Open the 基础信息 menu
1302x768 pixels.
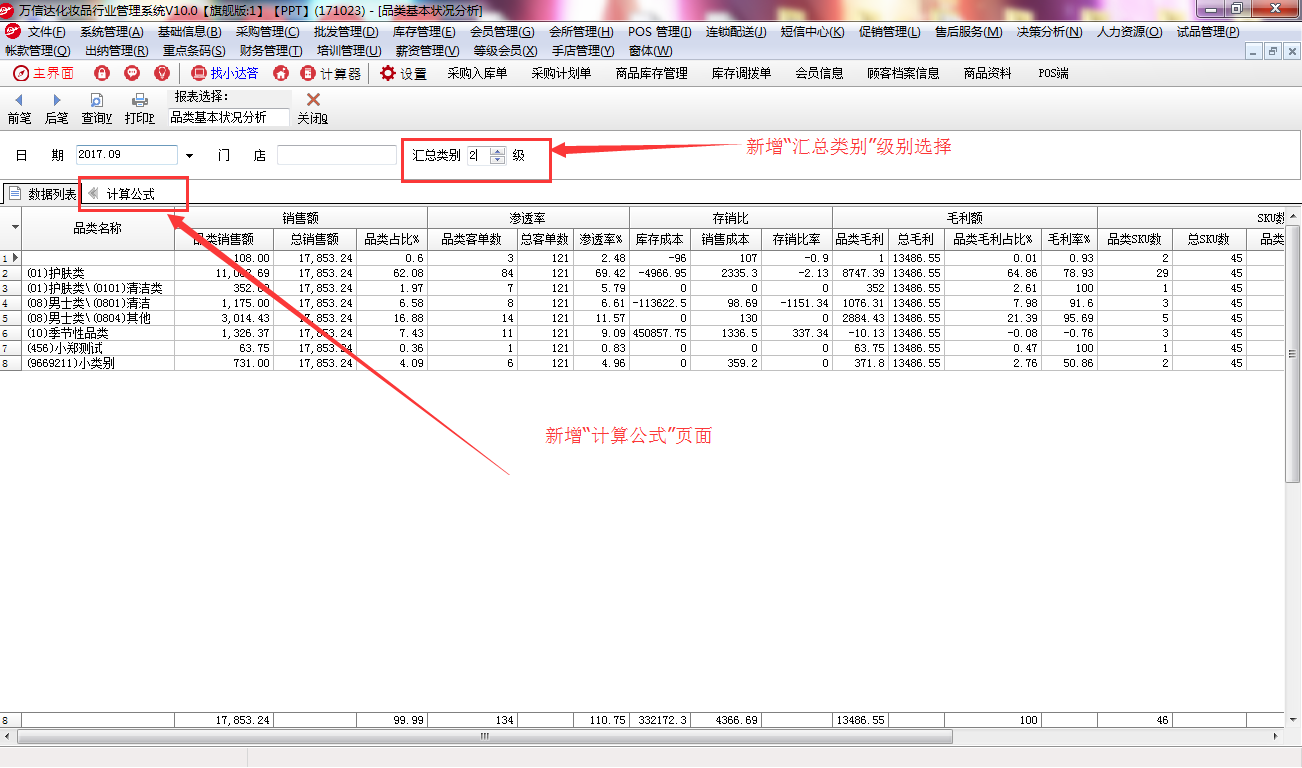190,32
